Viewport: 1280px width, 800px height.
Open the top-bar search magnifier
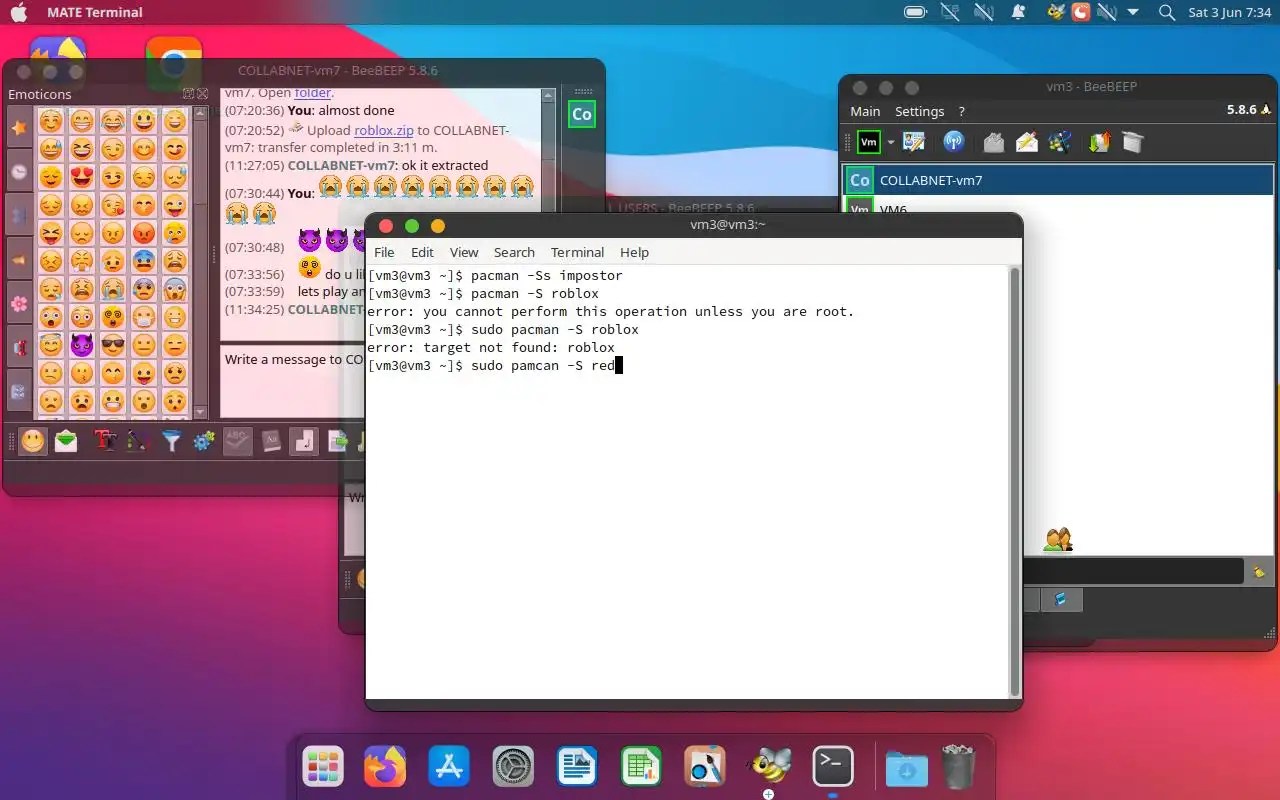[1166, 12]
